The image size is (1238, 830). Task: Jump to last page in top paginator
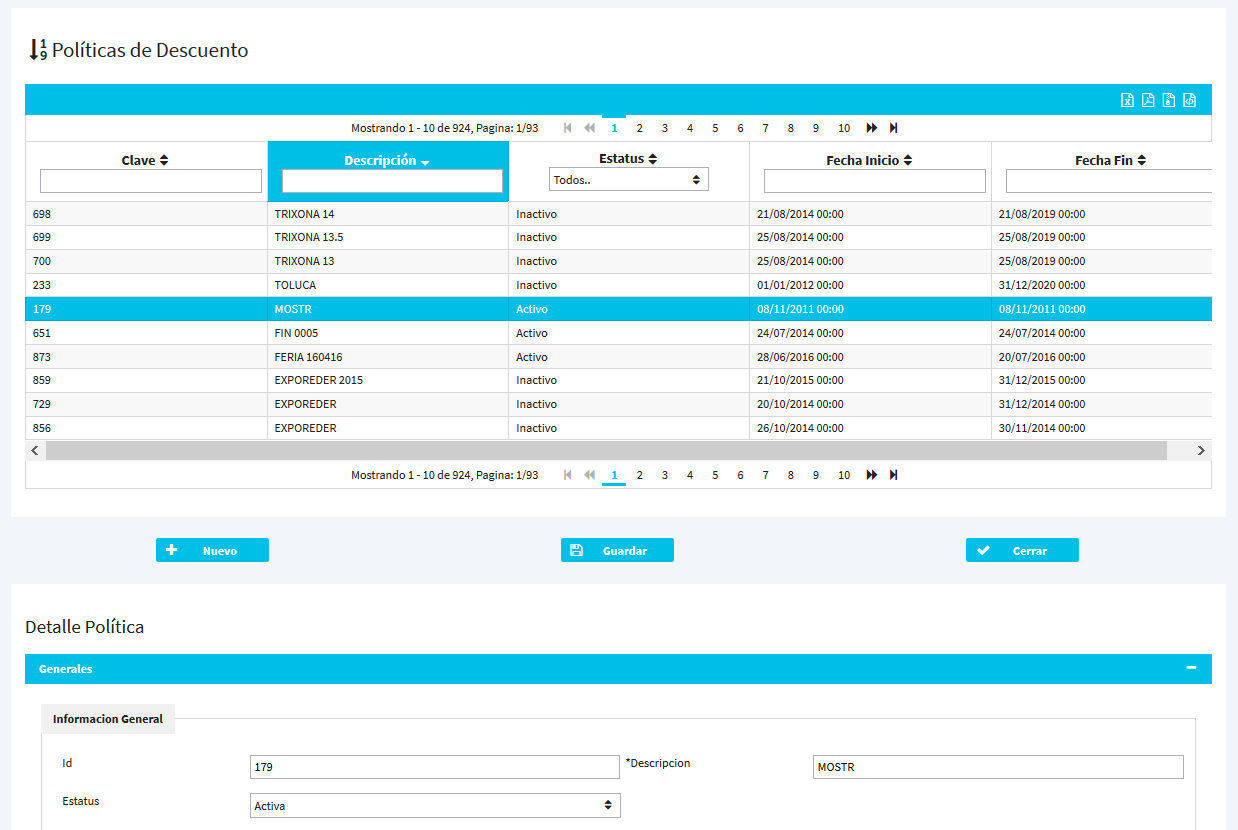click(x=894, y=128)
